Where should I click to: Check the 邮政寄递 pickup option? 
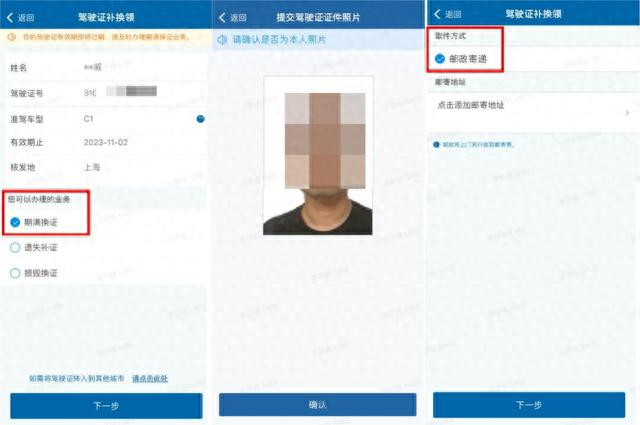(x=440, y=59)
